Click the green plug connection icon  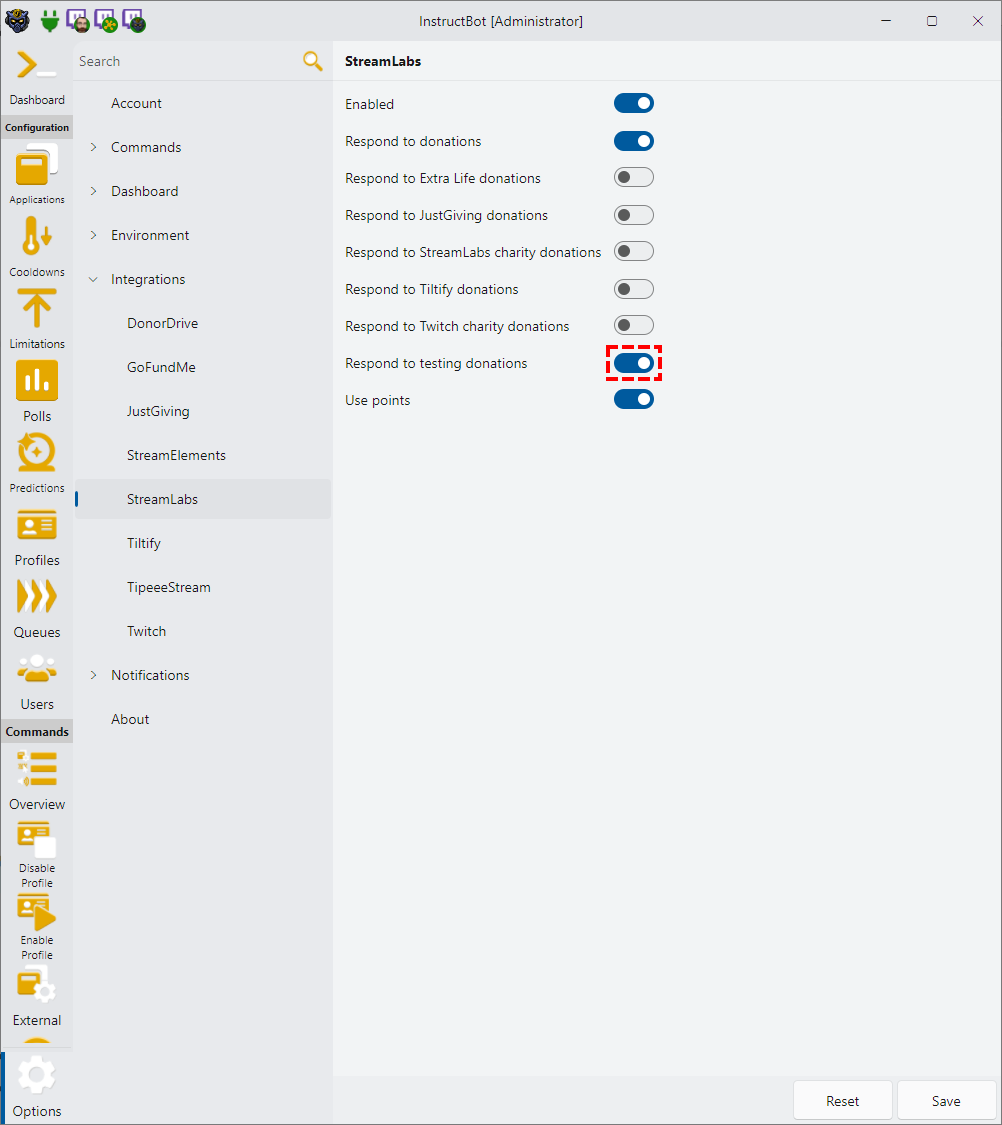pos(49,21)
